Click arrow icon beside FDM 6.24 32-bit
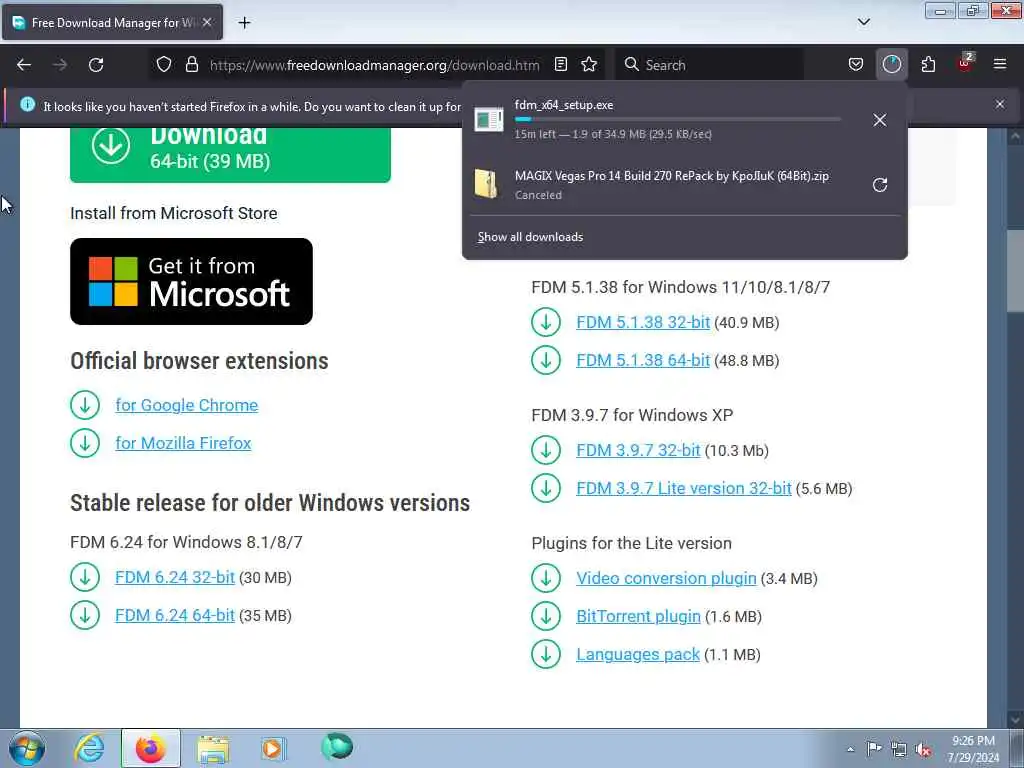Image resolution: width=1024 pixels, height=768 pixels. click(x=85, y=577)
